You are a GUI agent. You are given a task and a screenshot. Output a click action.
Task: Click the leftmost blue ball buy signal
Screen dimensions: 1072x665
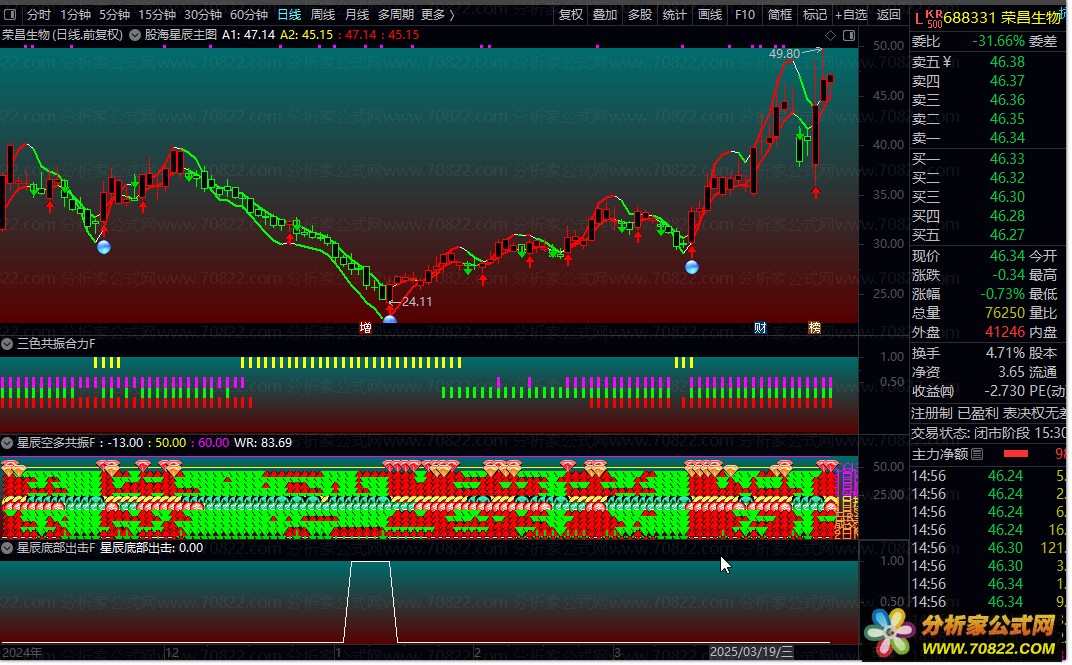pyautogui.click(x=104, y=247)
